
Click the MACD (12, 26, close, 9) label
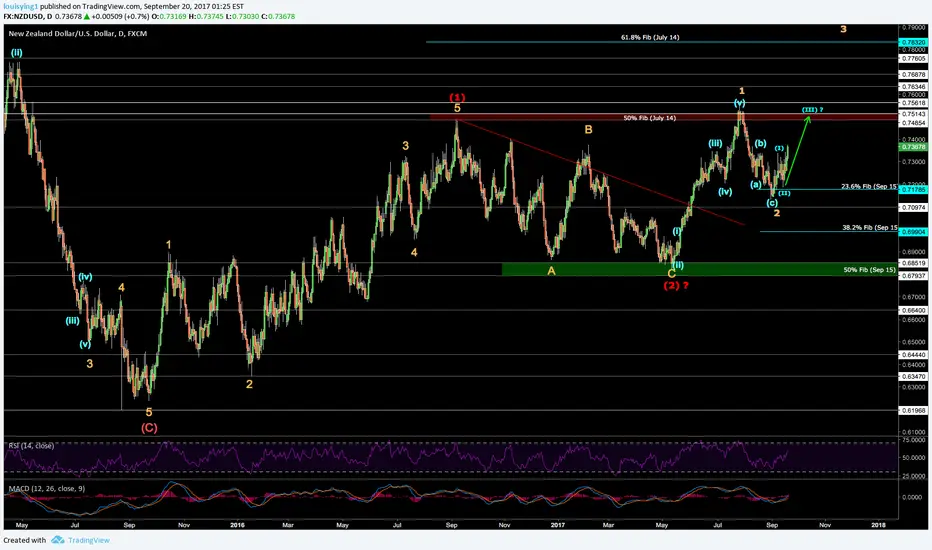47,489
